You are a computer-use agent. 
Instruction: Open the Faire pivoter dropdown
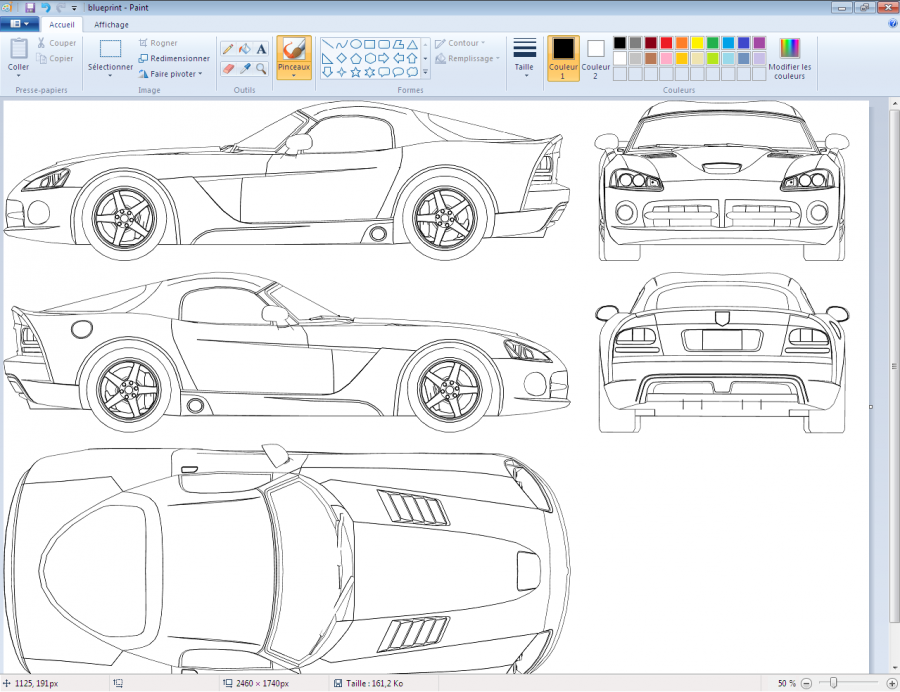coord(175,73)
